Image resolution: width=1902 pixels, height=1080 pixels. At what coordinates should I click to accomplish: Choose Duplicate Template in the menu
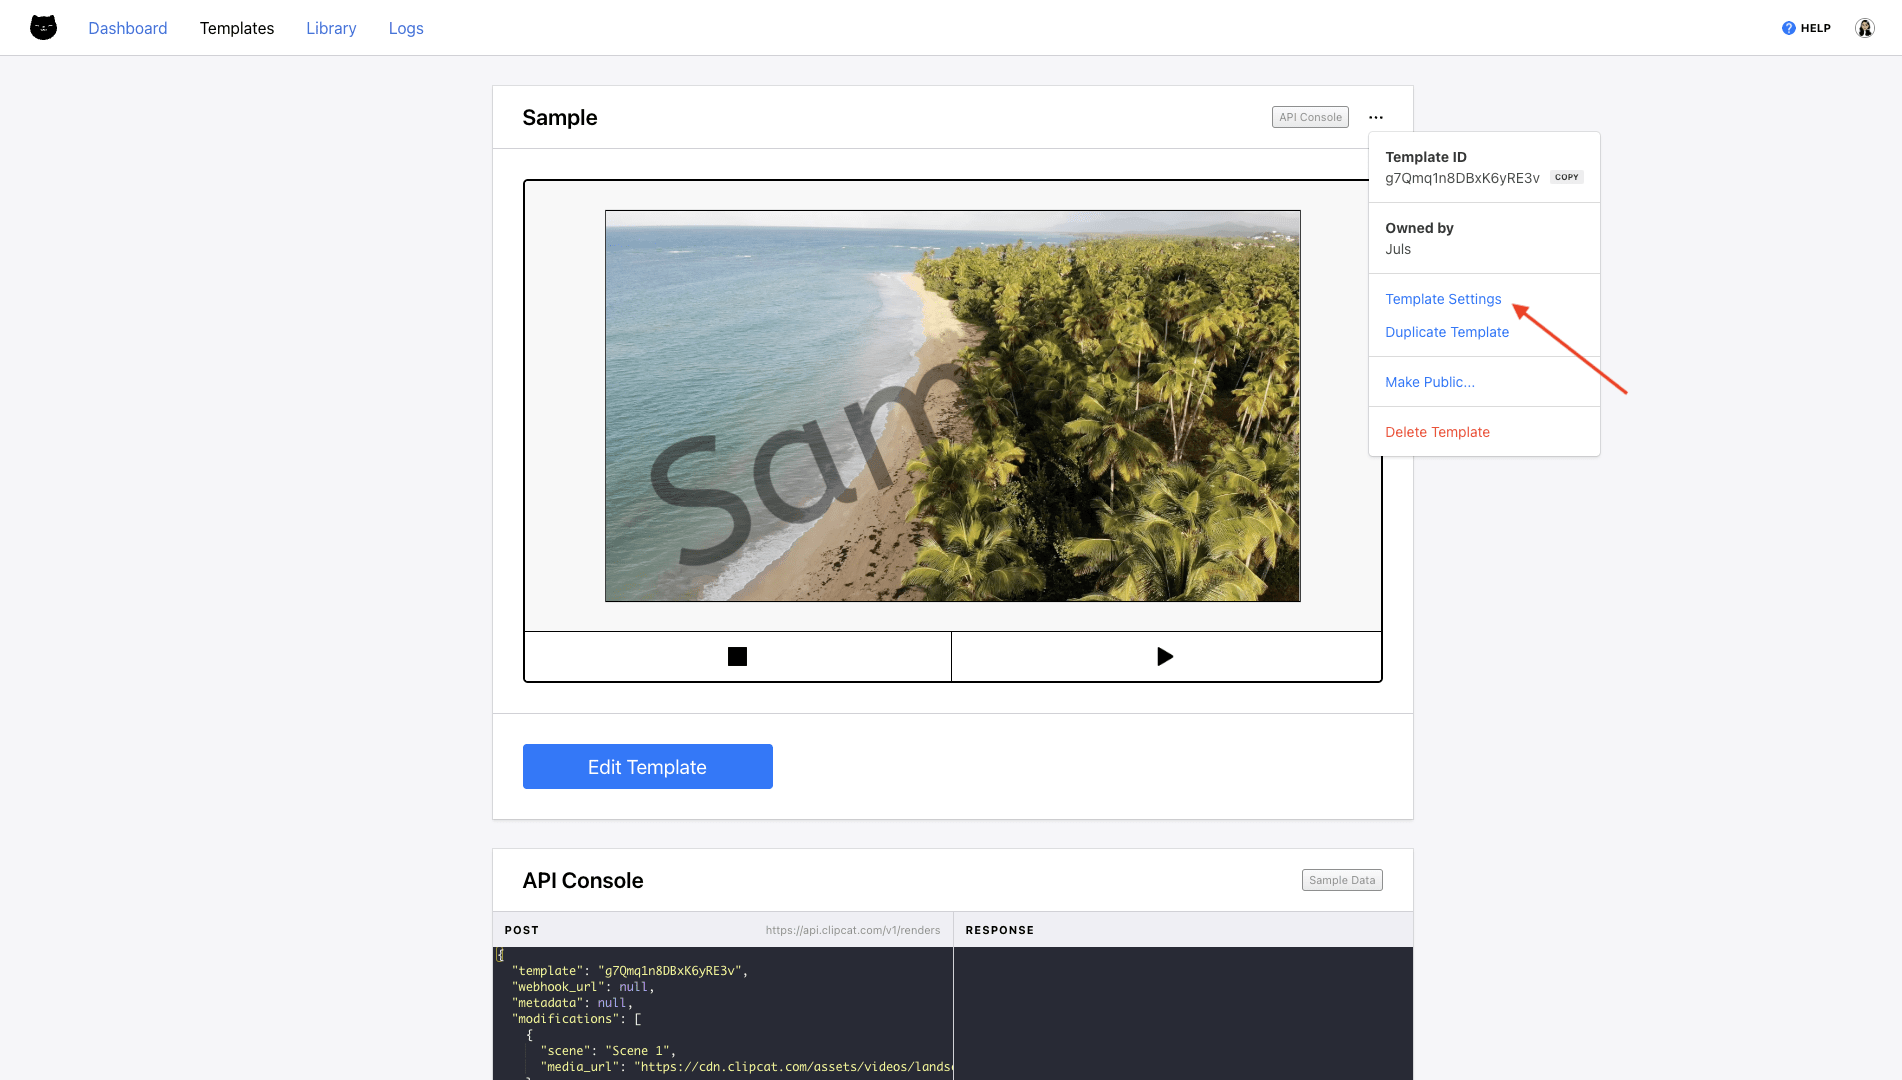1447,332
